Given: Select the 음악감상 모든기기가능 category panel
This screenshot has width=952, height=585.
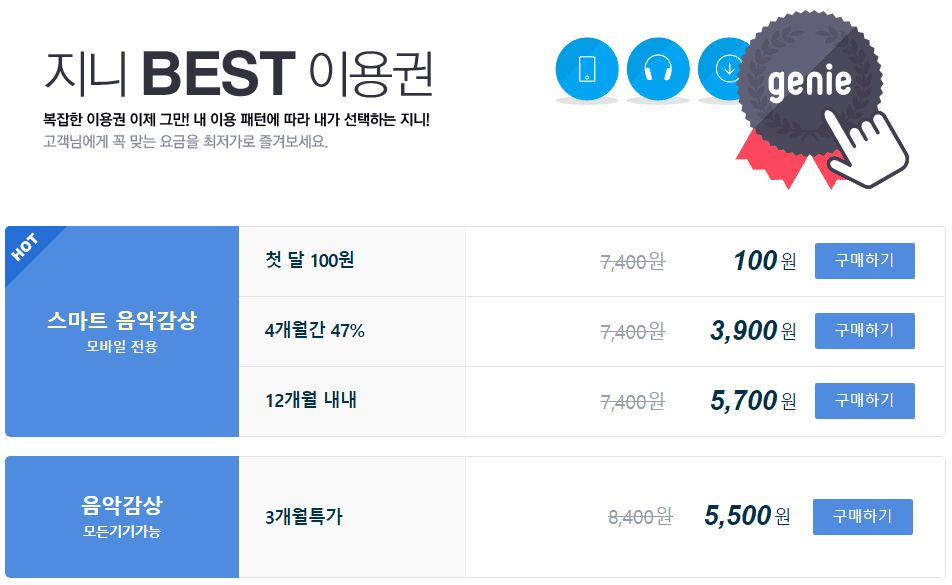Looking at the screenshot, I should [x=122, y=517].
